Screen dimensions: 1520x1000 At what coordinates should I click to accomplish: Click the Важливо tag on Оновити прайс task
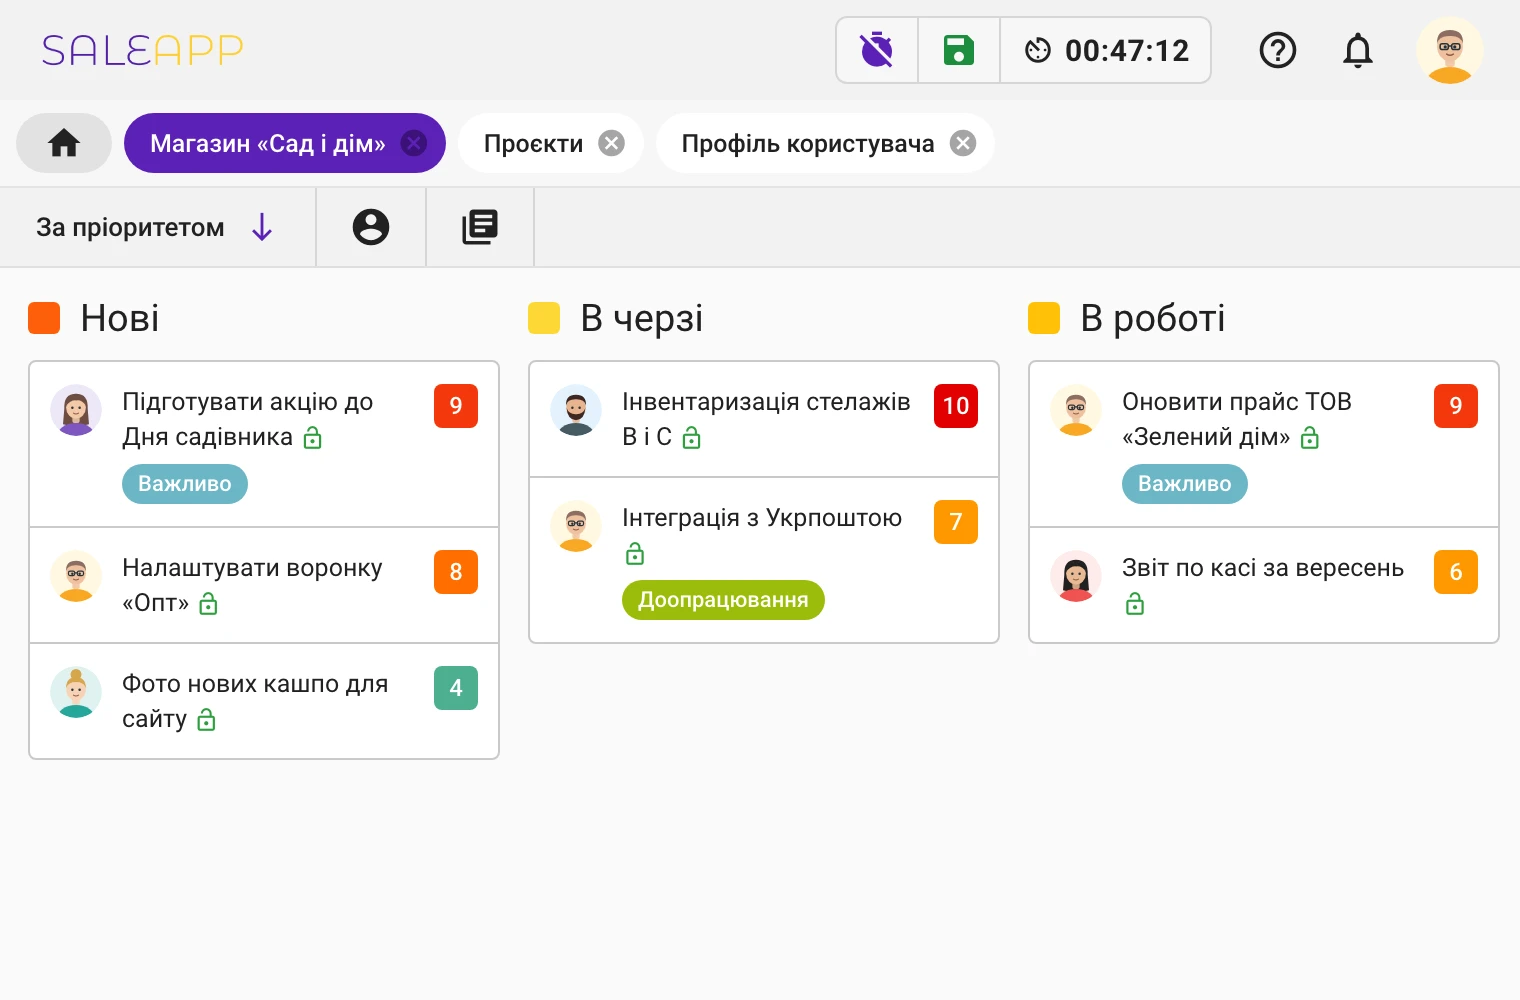pyautogui.click(x=1185, y=484)
